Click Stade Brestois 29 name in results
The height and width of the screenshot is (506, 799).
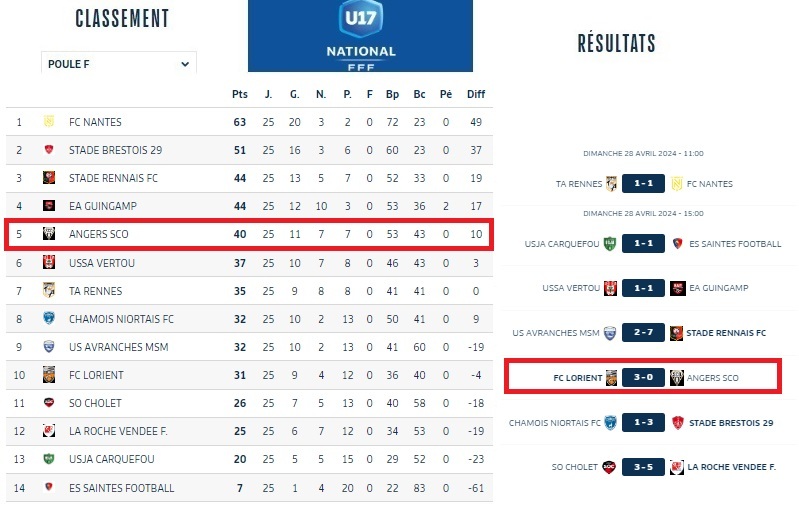pyautogui.click(x=731, y=422)
